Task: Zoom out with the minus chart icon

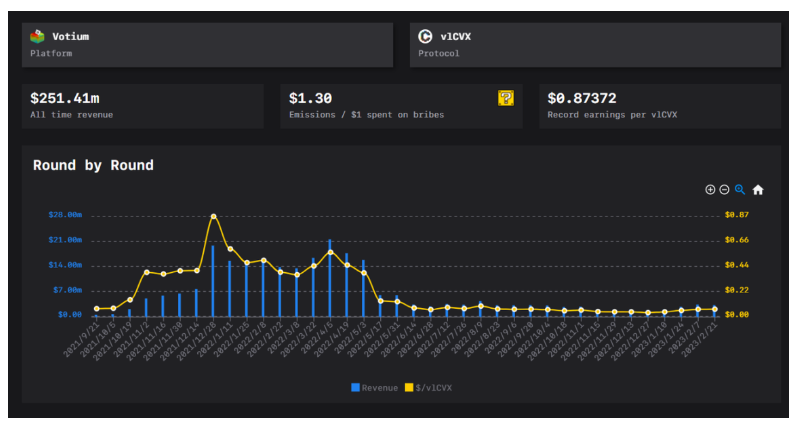Action: tap(724, 189)
